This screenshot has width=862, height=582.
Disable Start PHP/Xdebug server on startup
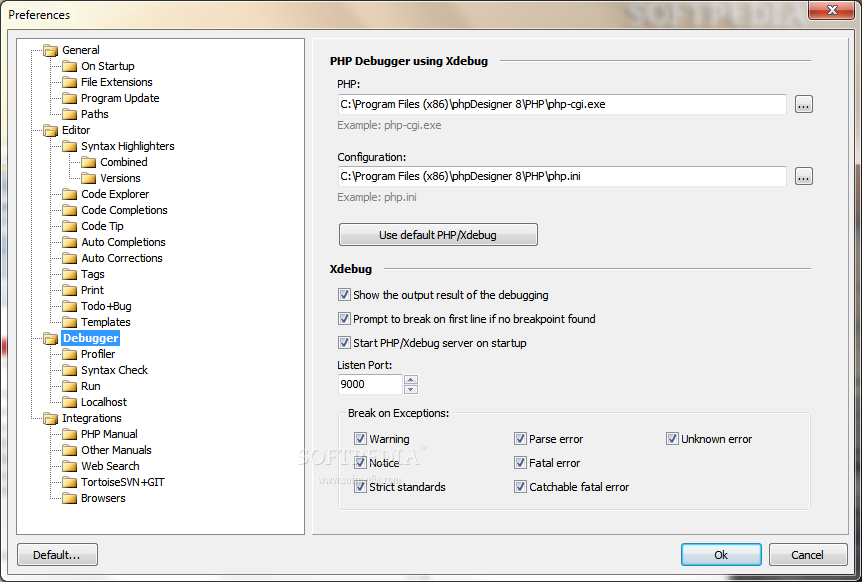[344, 343]
